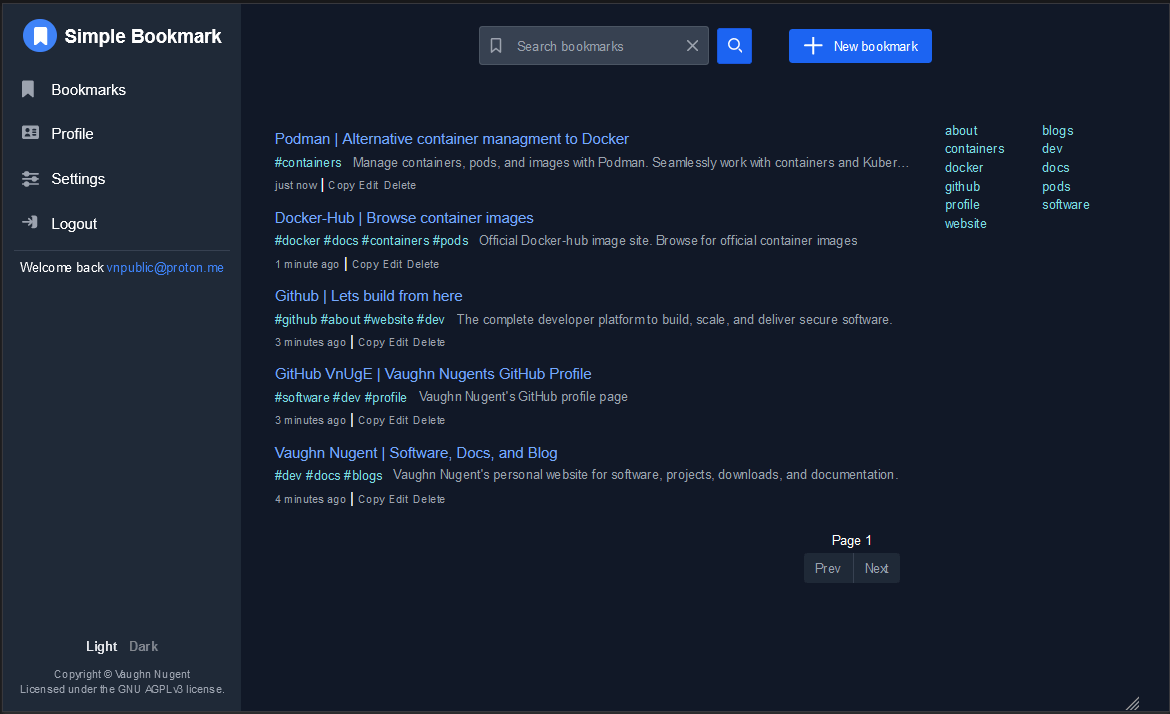Click #docker tag under Docker-Hub bookmark
Viewport: 1170px width, 714px height.
click(298, 240)
